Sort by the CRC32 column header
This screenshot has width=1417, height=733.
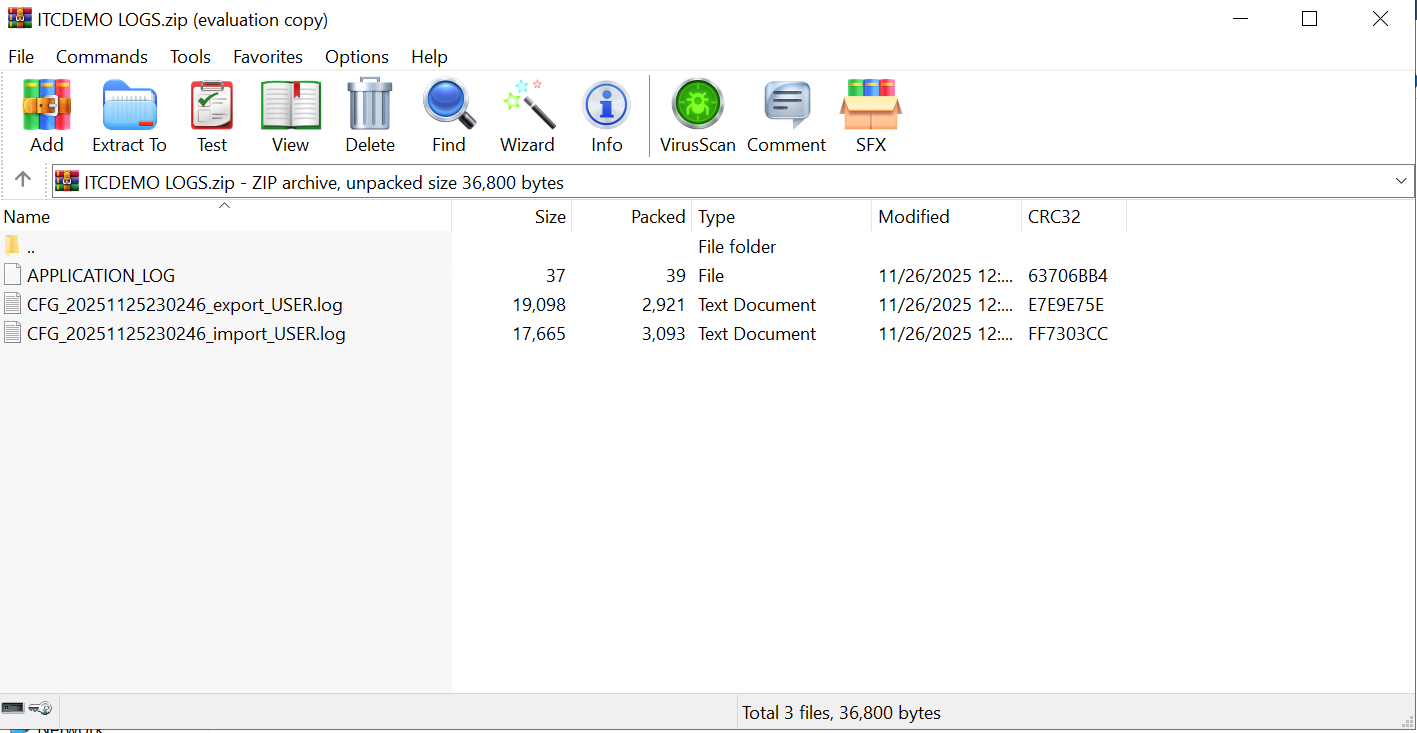point(1054,217)
